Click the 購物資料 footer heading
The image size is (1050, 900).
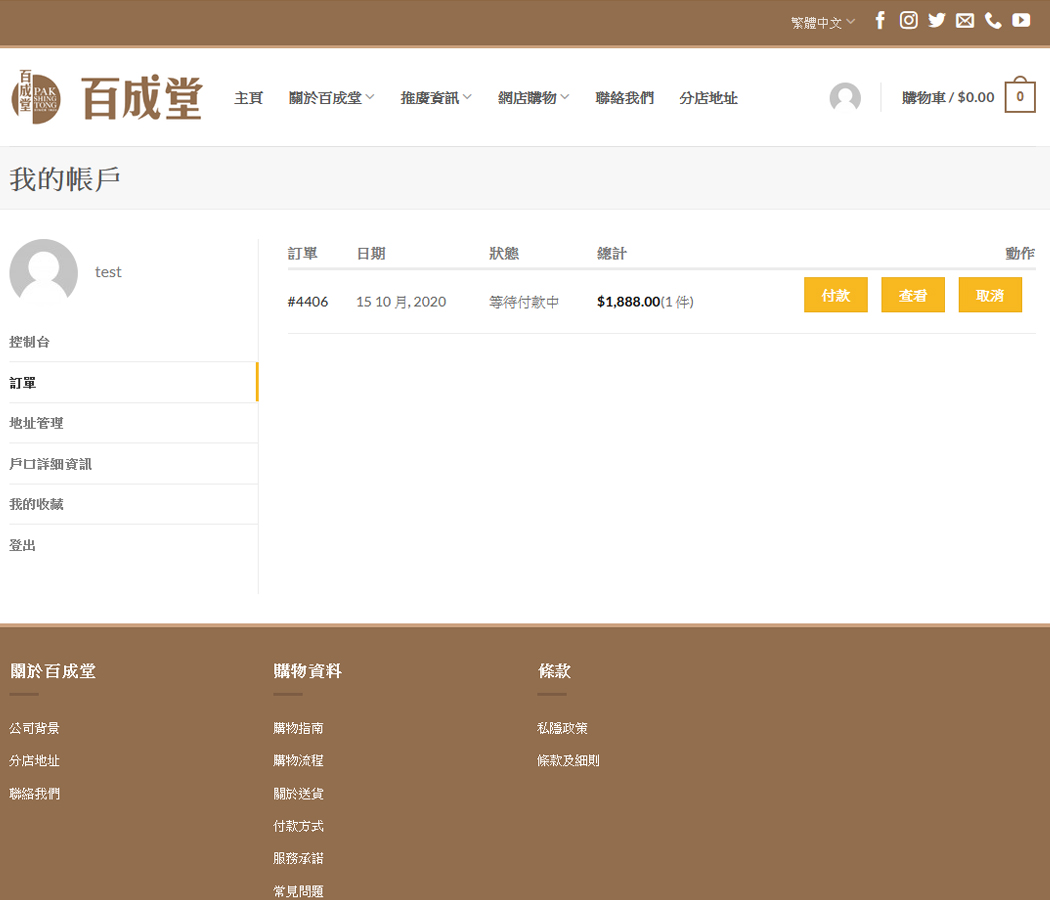308,671
